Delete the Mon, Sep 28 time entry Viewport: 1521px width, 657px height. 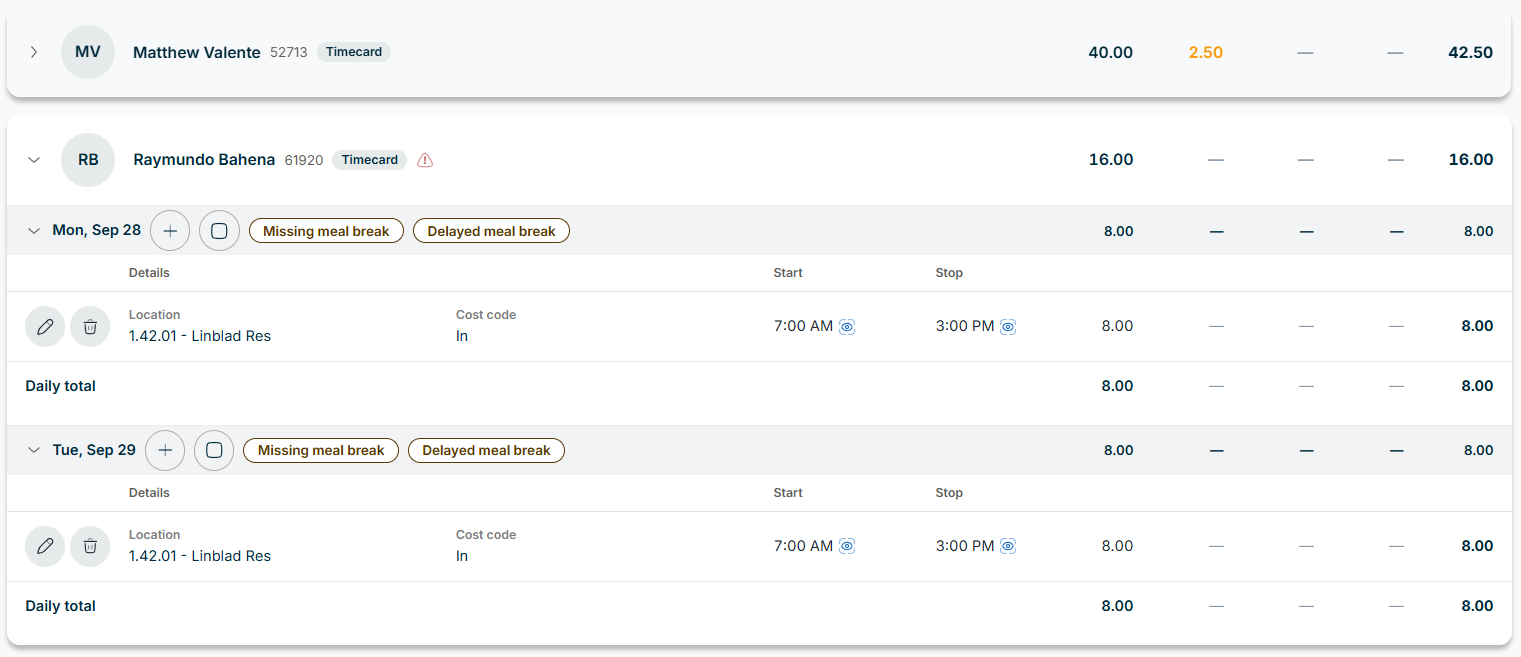tap(90, 327)
